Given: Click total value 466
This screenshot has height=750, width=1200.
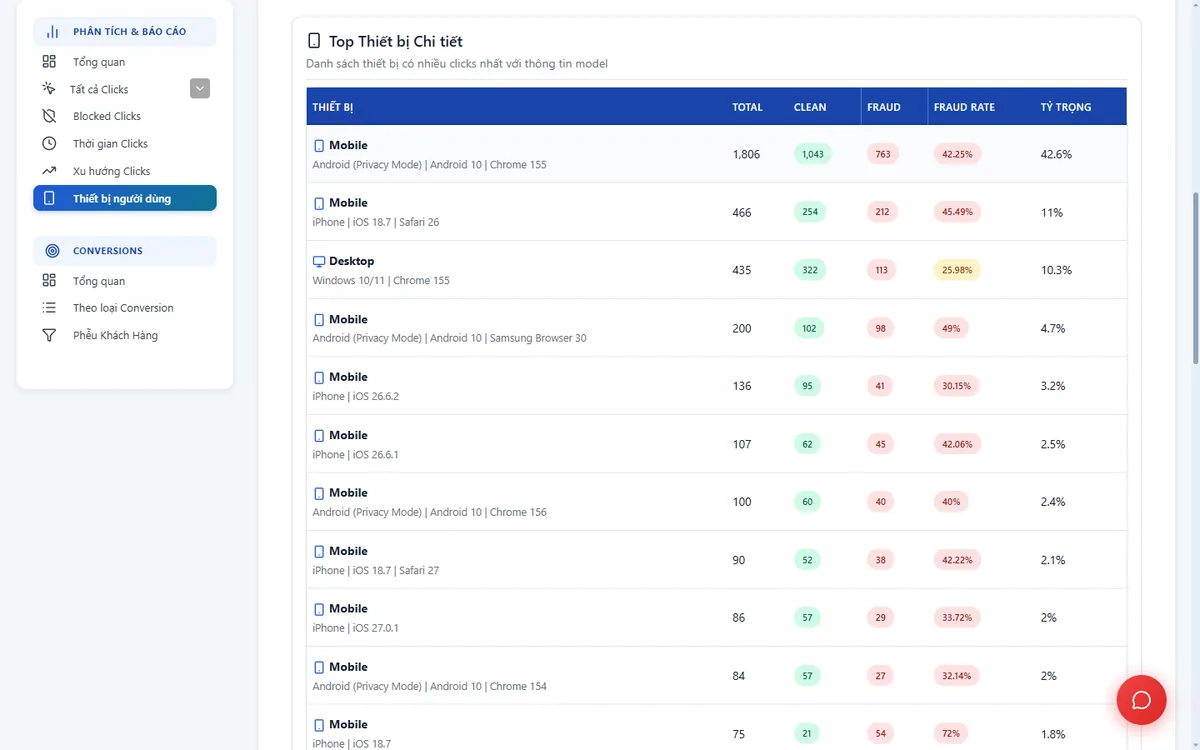Looking at the screenshot, I should (742, 212).
